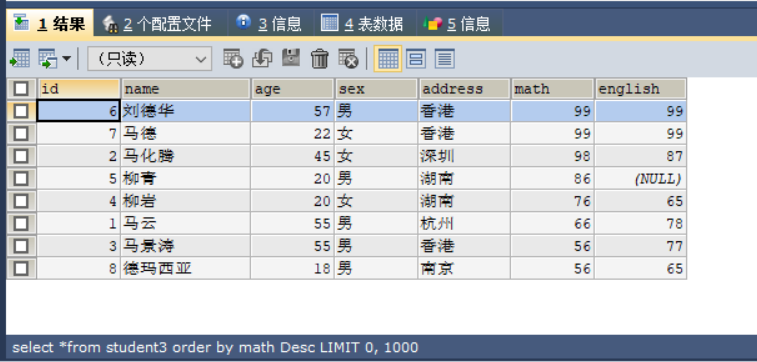Select the name cell 柳青
757x362 pixels.
coord(186,179)
